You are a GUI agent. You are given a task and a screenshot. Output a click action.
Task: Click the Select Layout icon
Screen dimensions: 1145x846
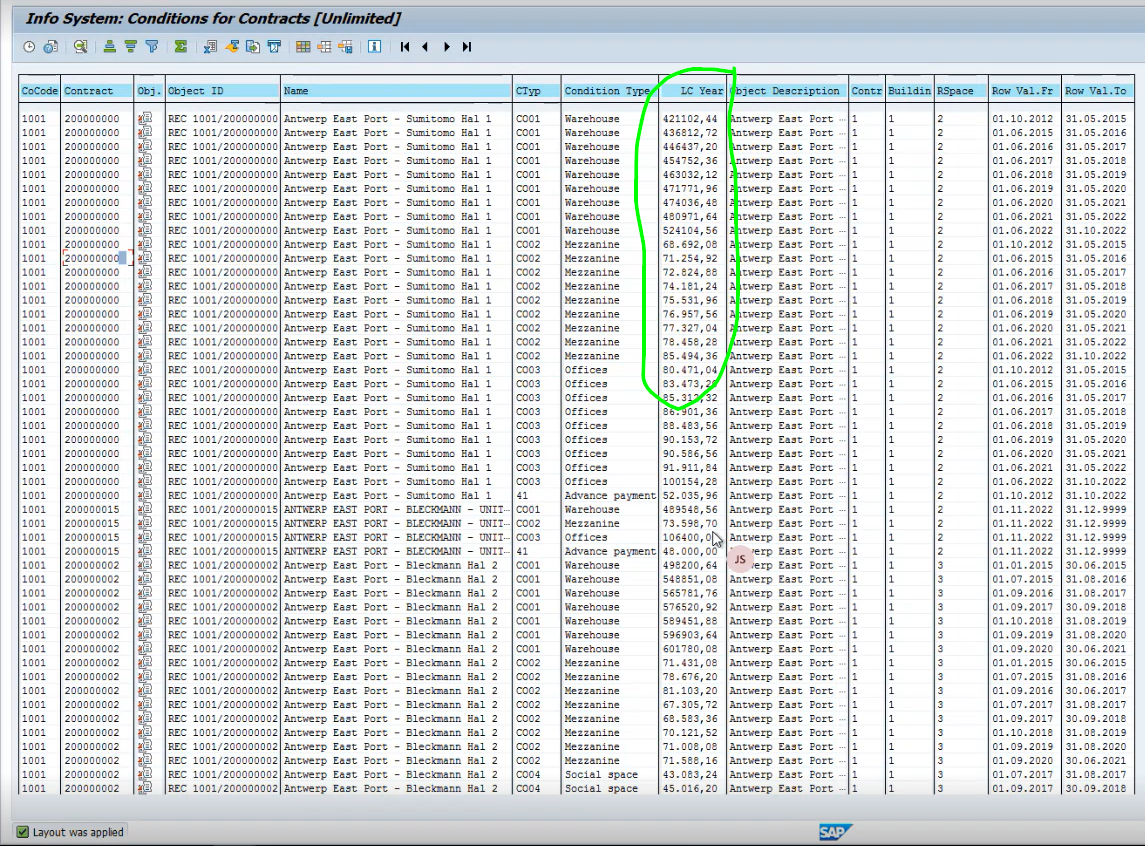click(324, 47)
